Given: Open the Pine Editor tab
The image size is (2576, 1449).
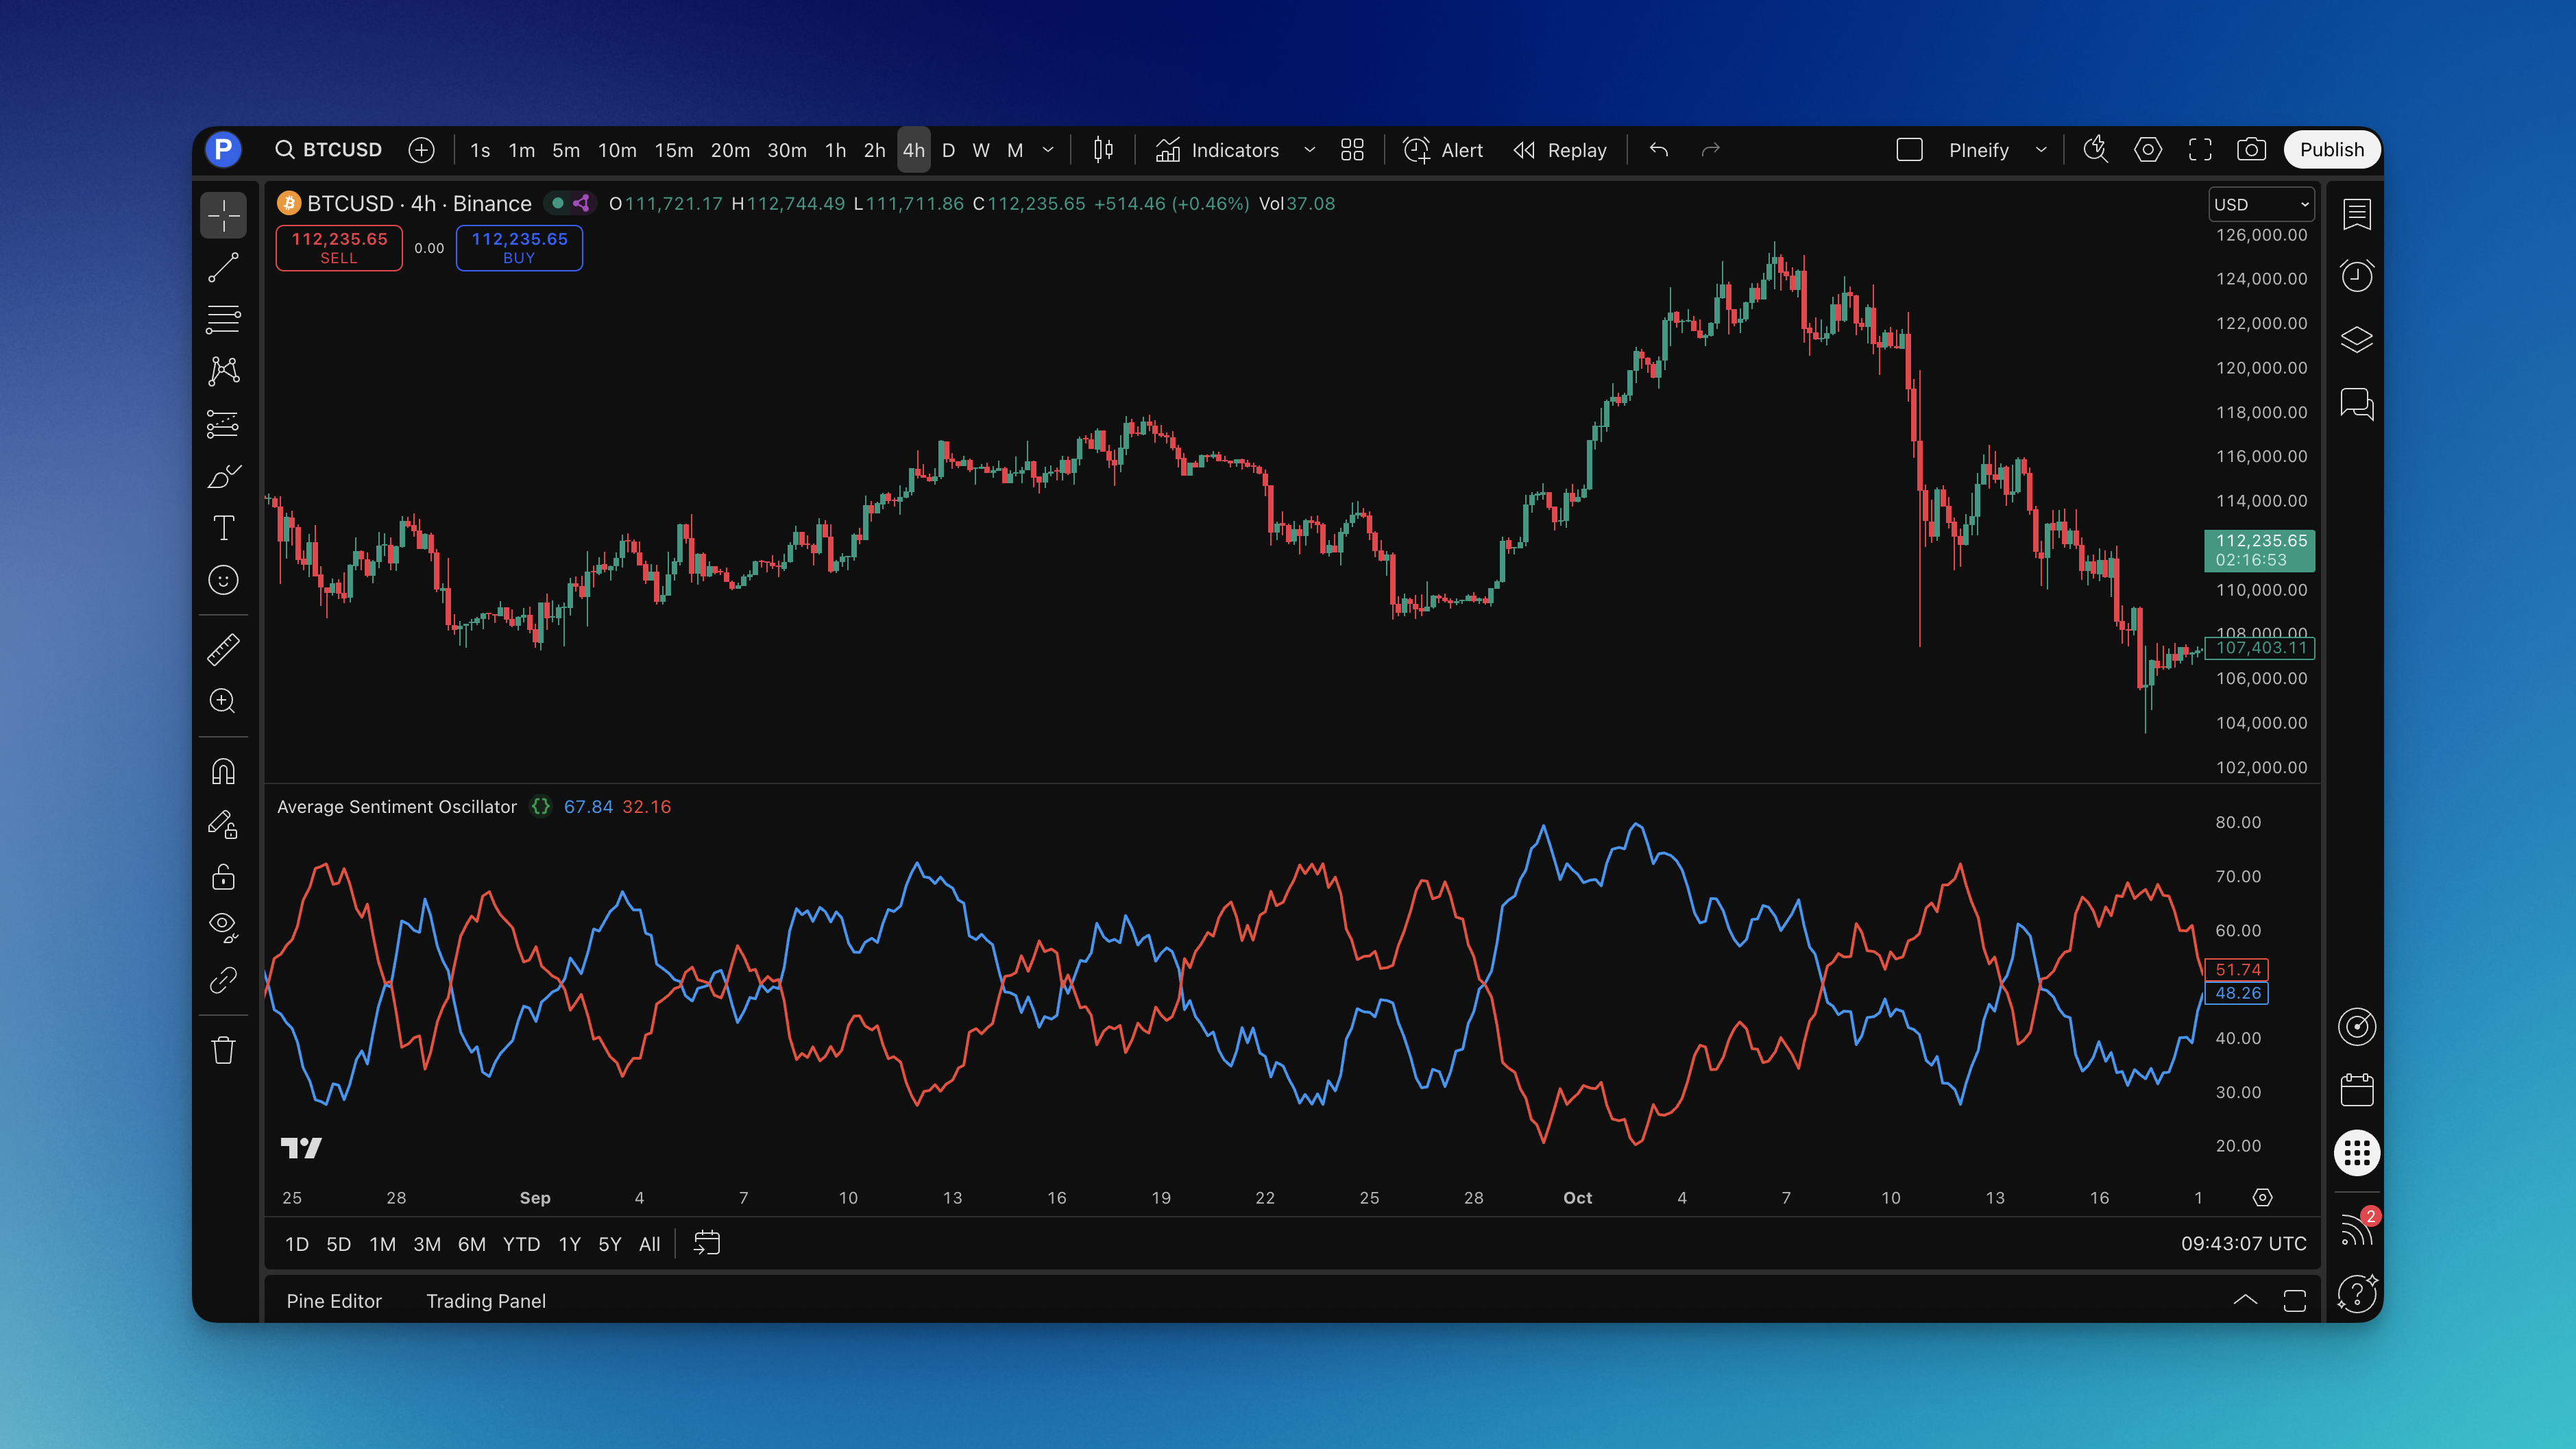Looking at the screenshot, I should (x=334, y=1301).
